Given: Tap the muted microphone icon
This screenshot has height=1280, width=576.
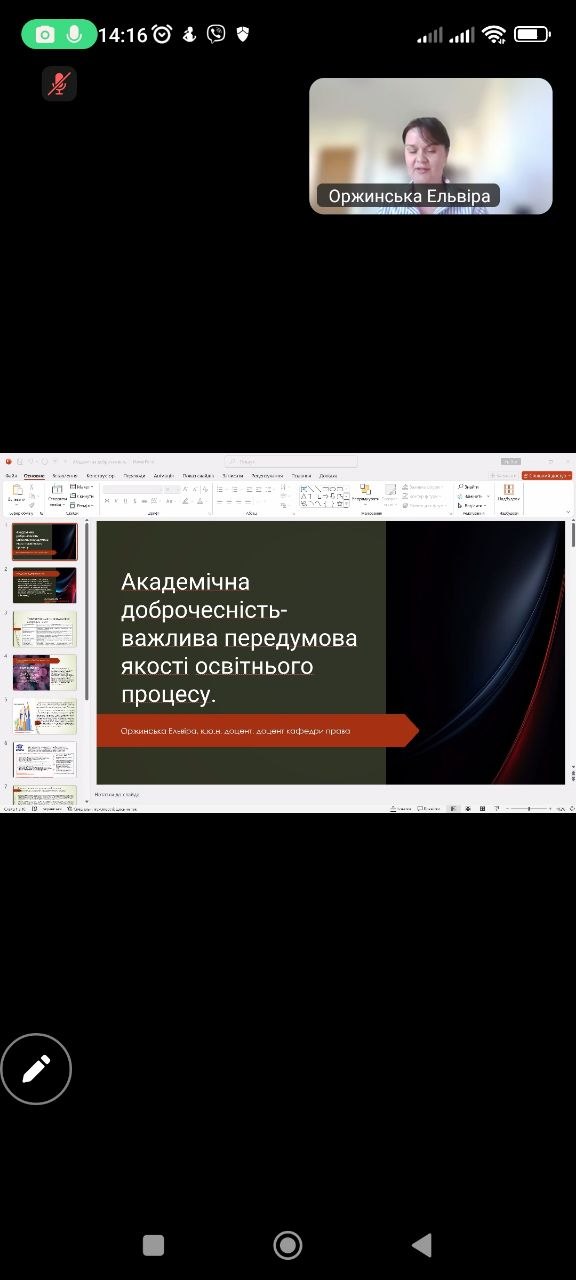Looking at the screenshot, I should coord(59,84).
